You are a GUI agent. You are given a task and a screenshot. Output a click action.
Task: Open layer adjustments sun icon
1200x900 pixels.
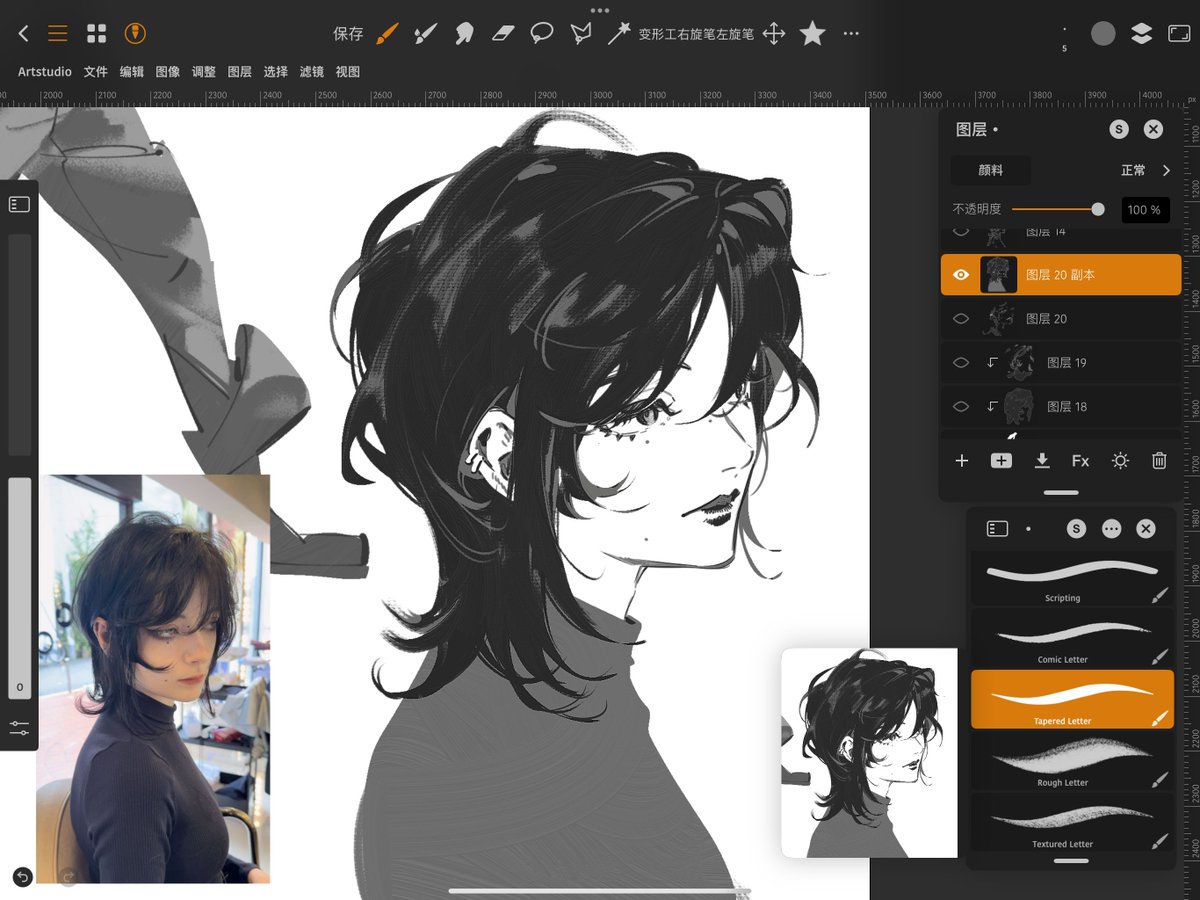pos(1120,461)
